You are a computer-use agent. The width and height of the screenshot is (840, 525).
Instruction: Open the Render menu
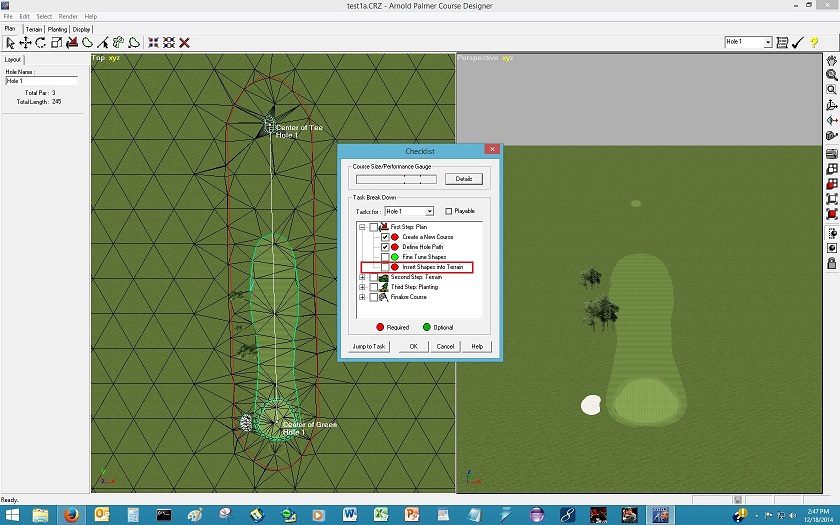[x=68, y=17]
